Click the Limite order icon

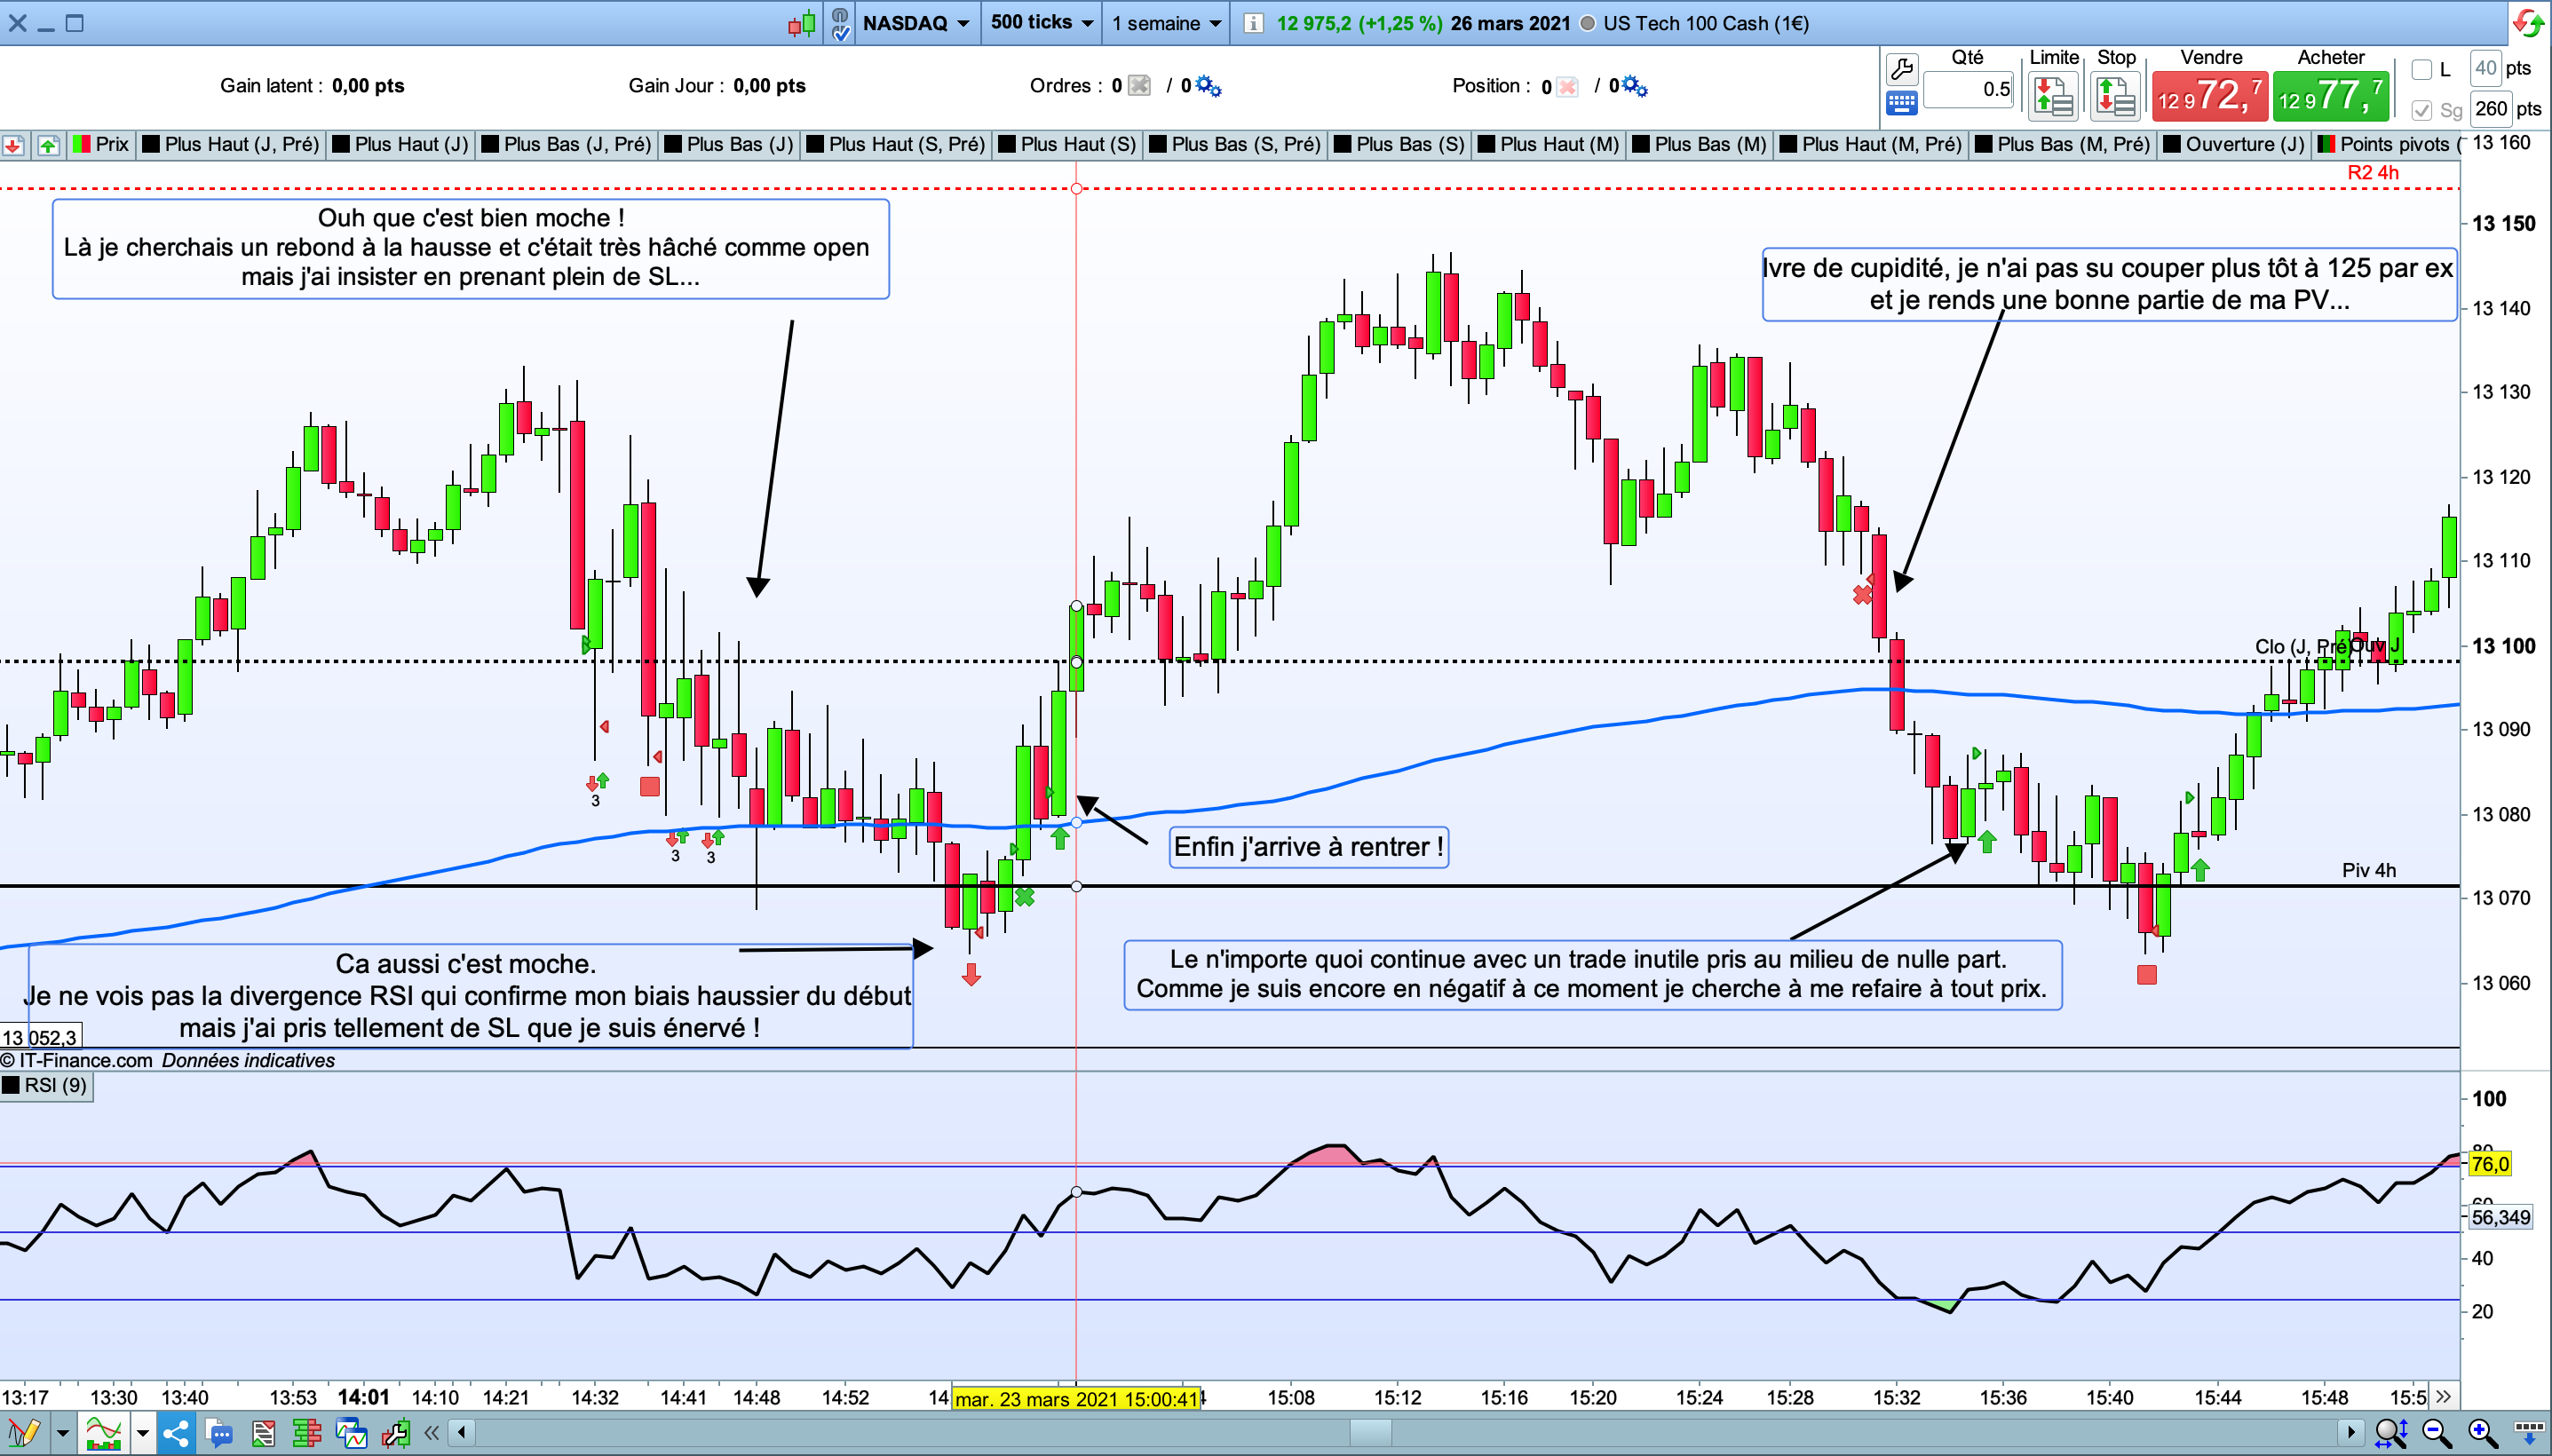[2053, 97]
